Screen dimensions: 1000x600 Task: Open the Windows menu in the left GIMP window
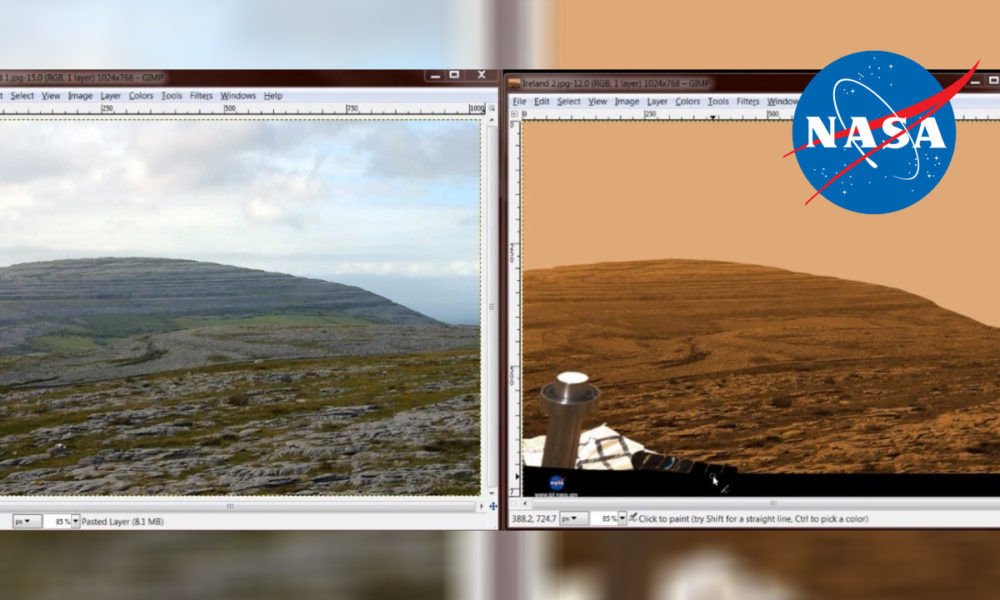[x=238, y=96]
